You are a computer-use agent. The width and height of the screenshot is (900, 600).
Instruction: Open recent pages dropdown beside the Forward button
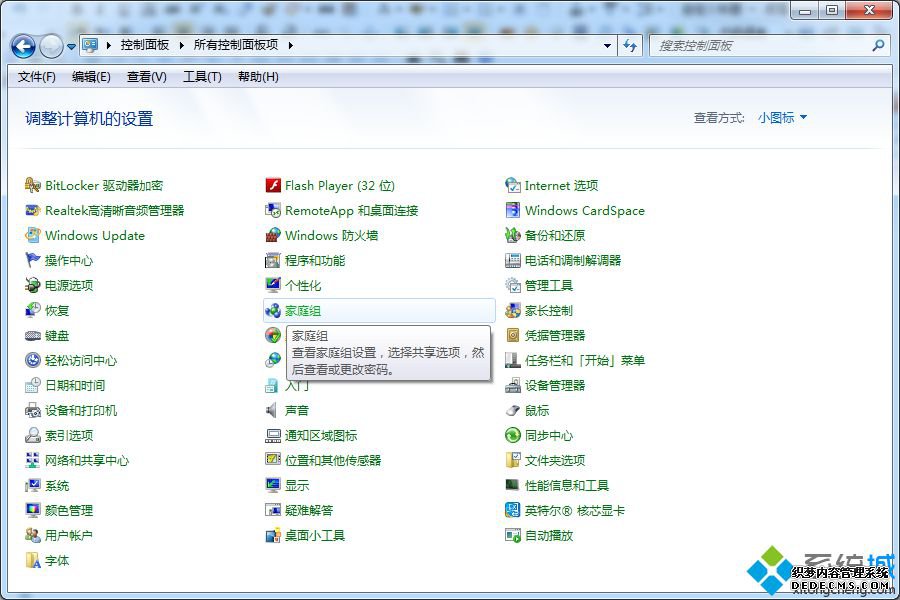[71, 47]
